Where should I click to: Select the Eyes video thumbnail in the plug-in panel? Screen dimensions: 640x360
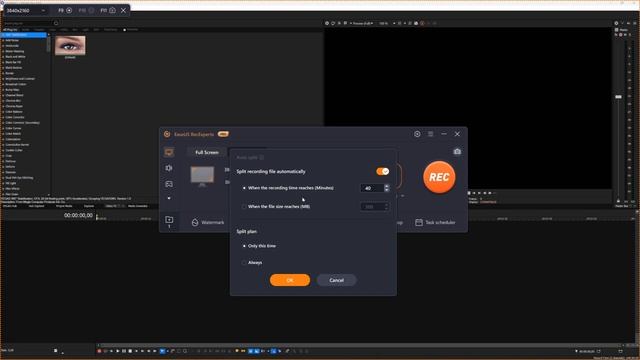pos(70,45)
